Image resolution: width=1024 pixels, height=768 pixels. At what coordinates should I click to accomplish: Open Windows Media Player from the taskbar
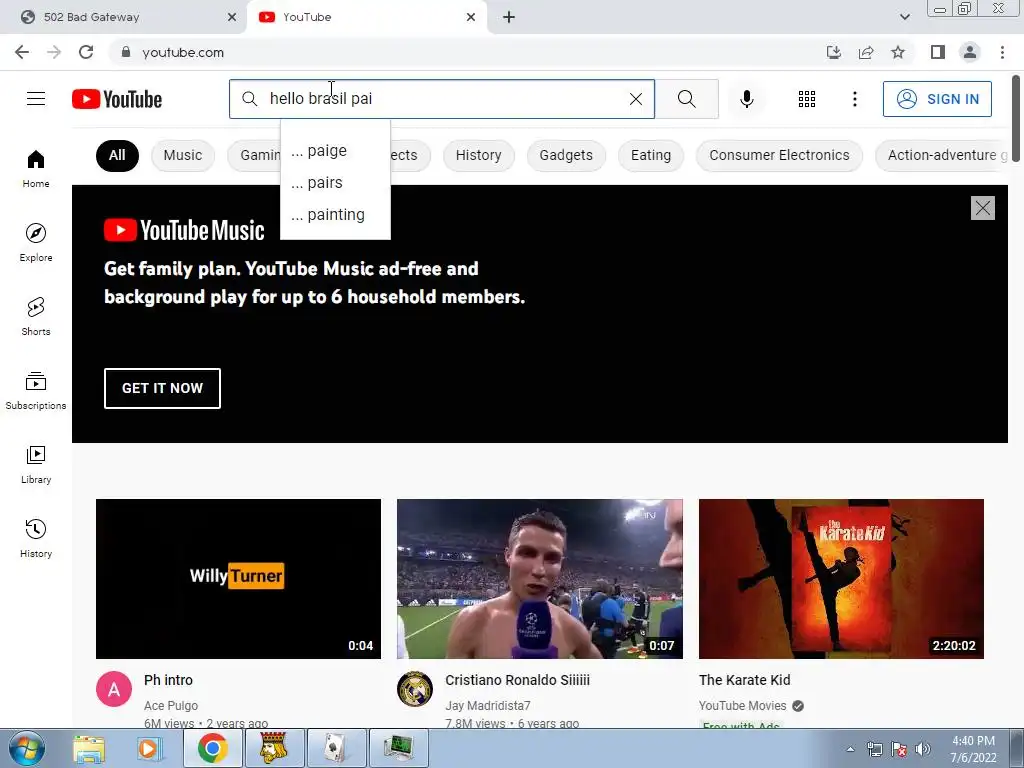149,748
